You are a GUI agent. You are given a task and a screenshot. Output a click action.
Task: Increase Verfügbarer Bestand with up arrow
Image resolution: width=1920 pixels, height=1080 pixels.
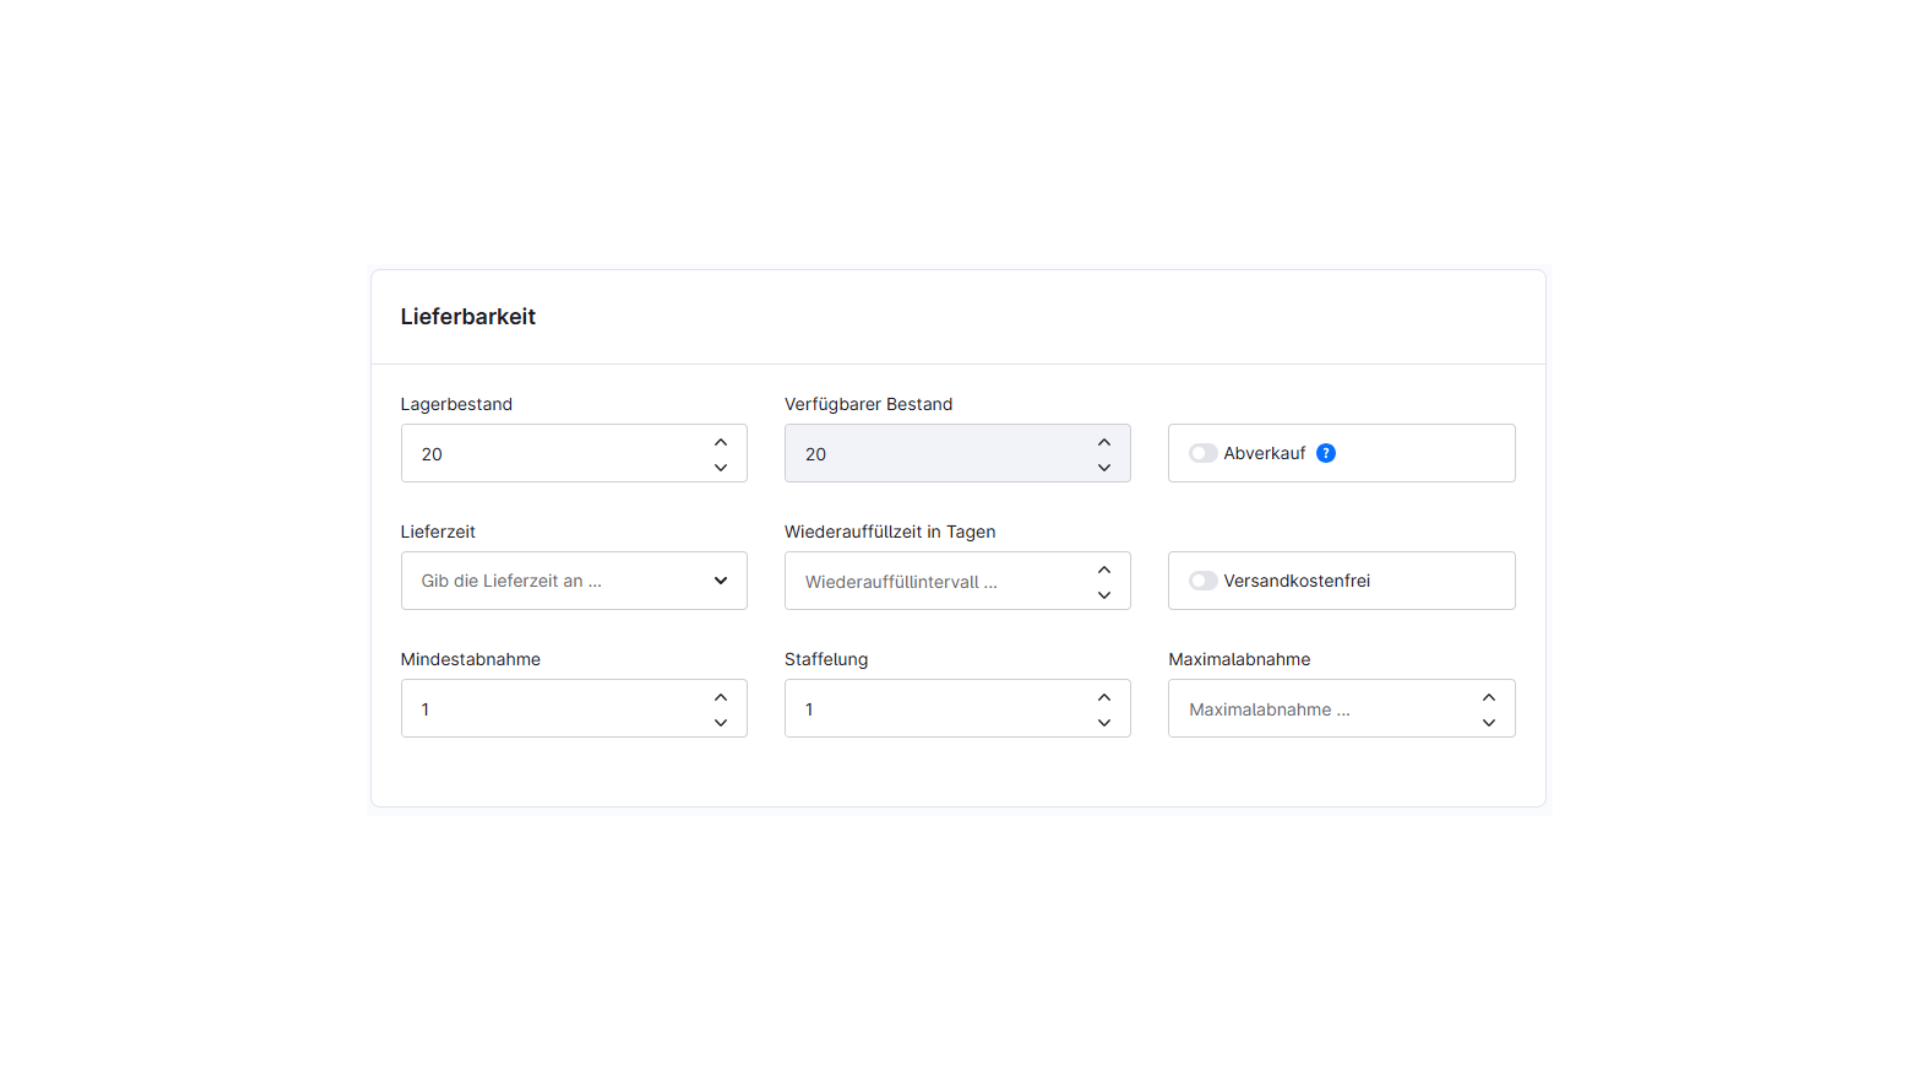[1104, 442]
